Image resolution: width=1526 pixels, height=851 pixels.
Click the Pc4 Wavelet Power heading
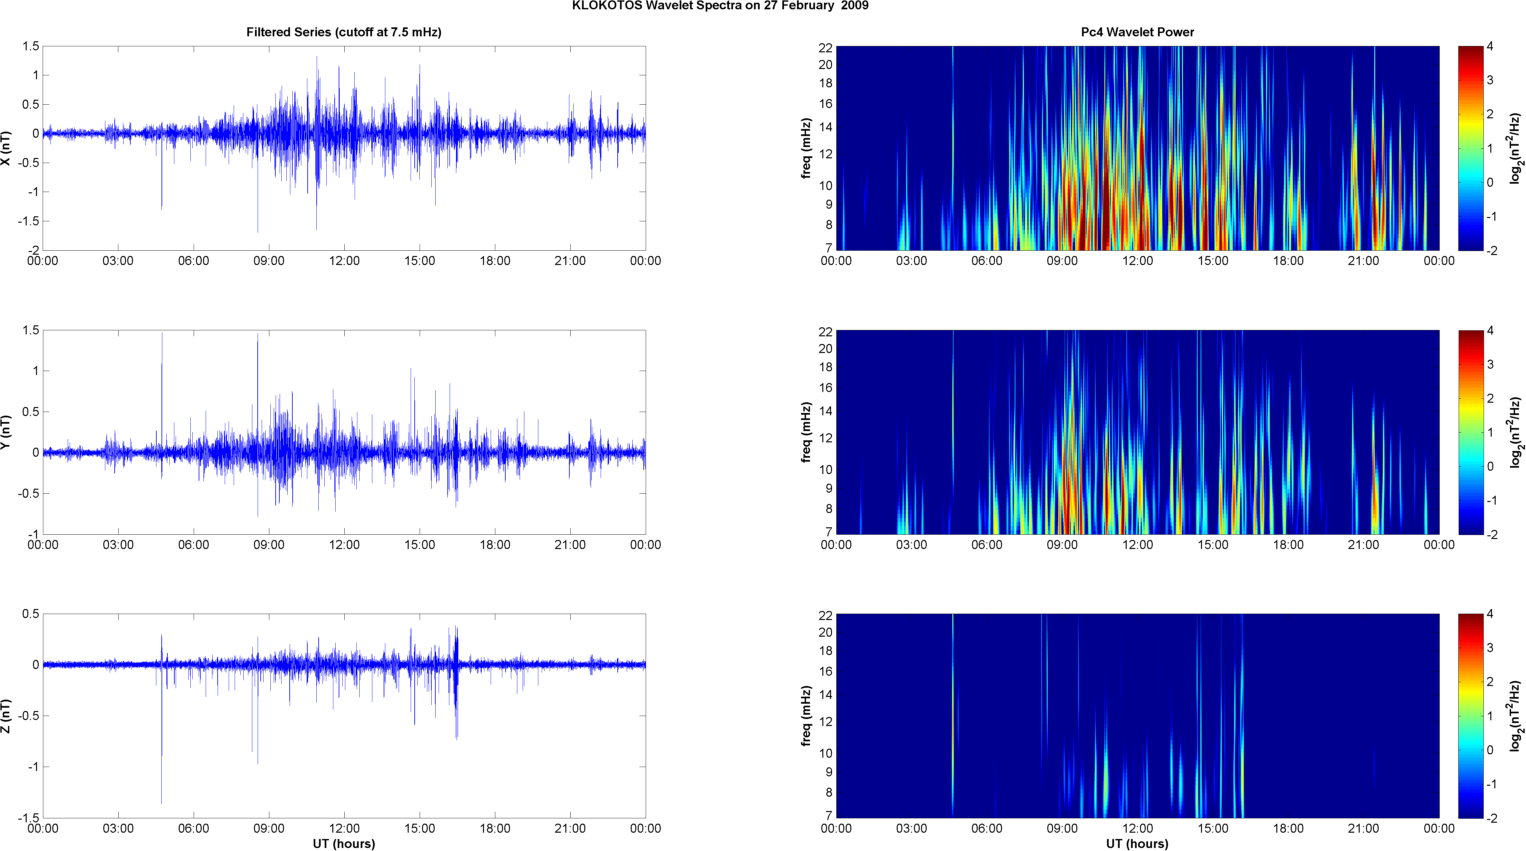[x=1137, y=32]
